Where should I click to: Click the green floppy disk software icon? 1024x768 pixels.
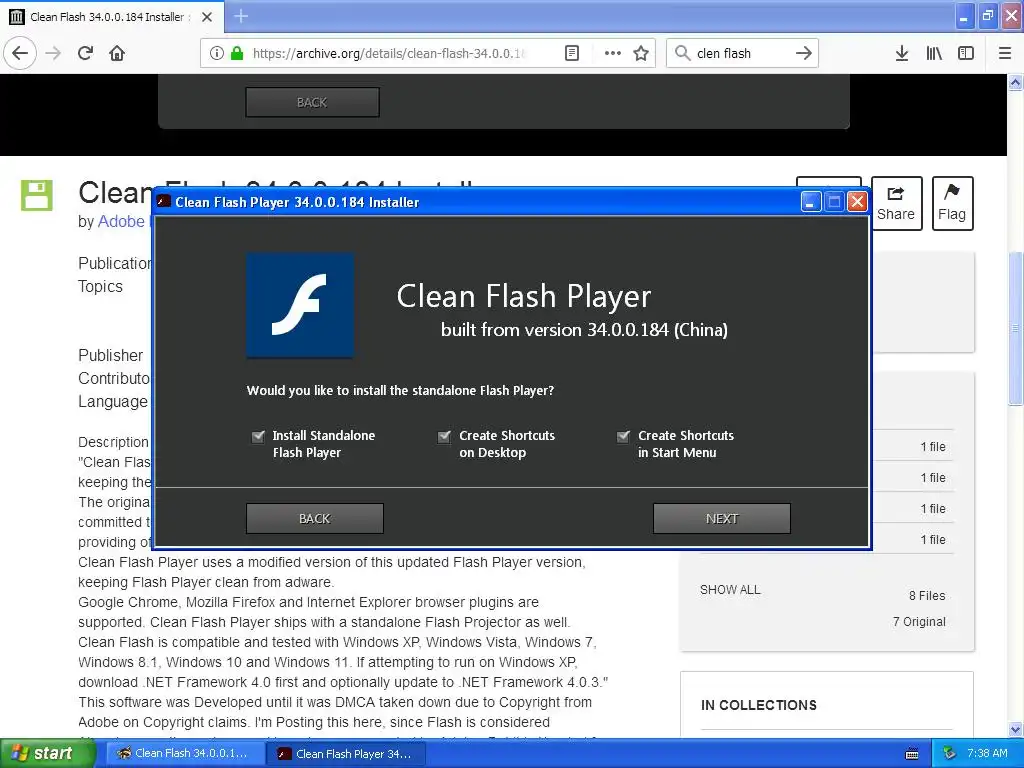click(x=37, y=195)
